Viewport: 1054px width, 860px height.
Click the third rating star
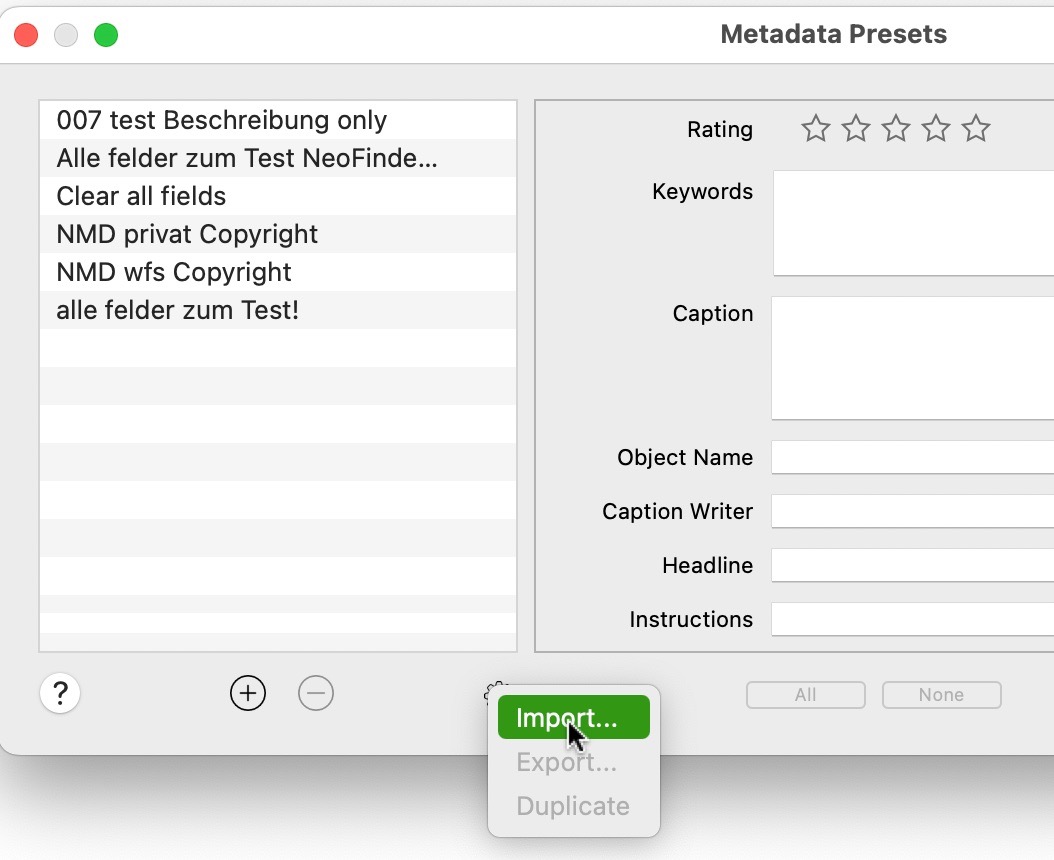(x=895, y=128)
